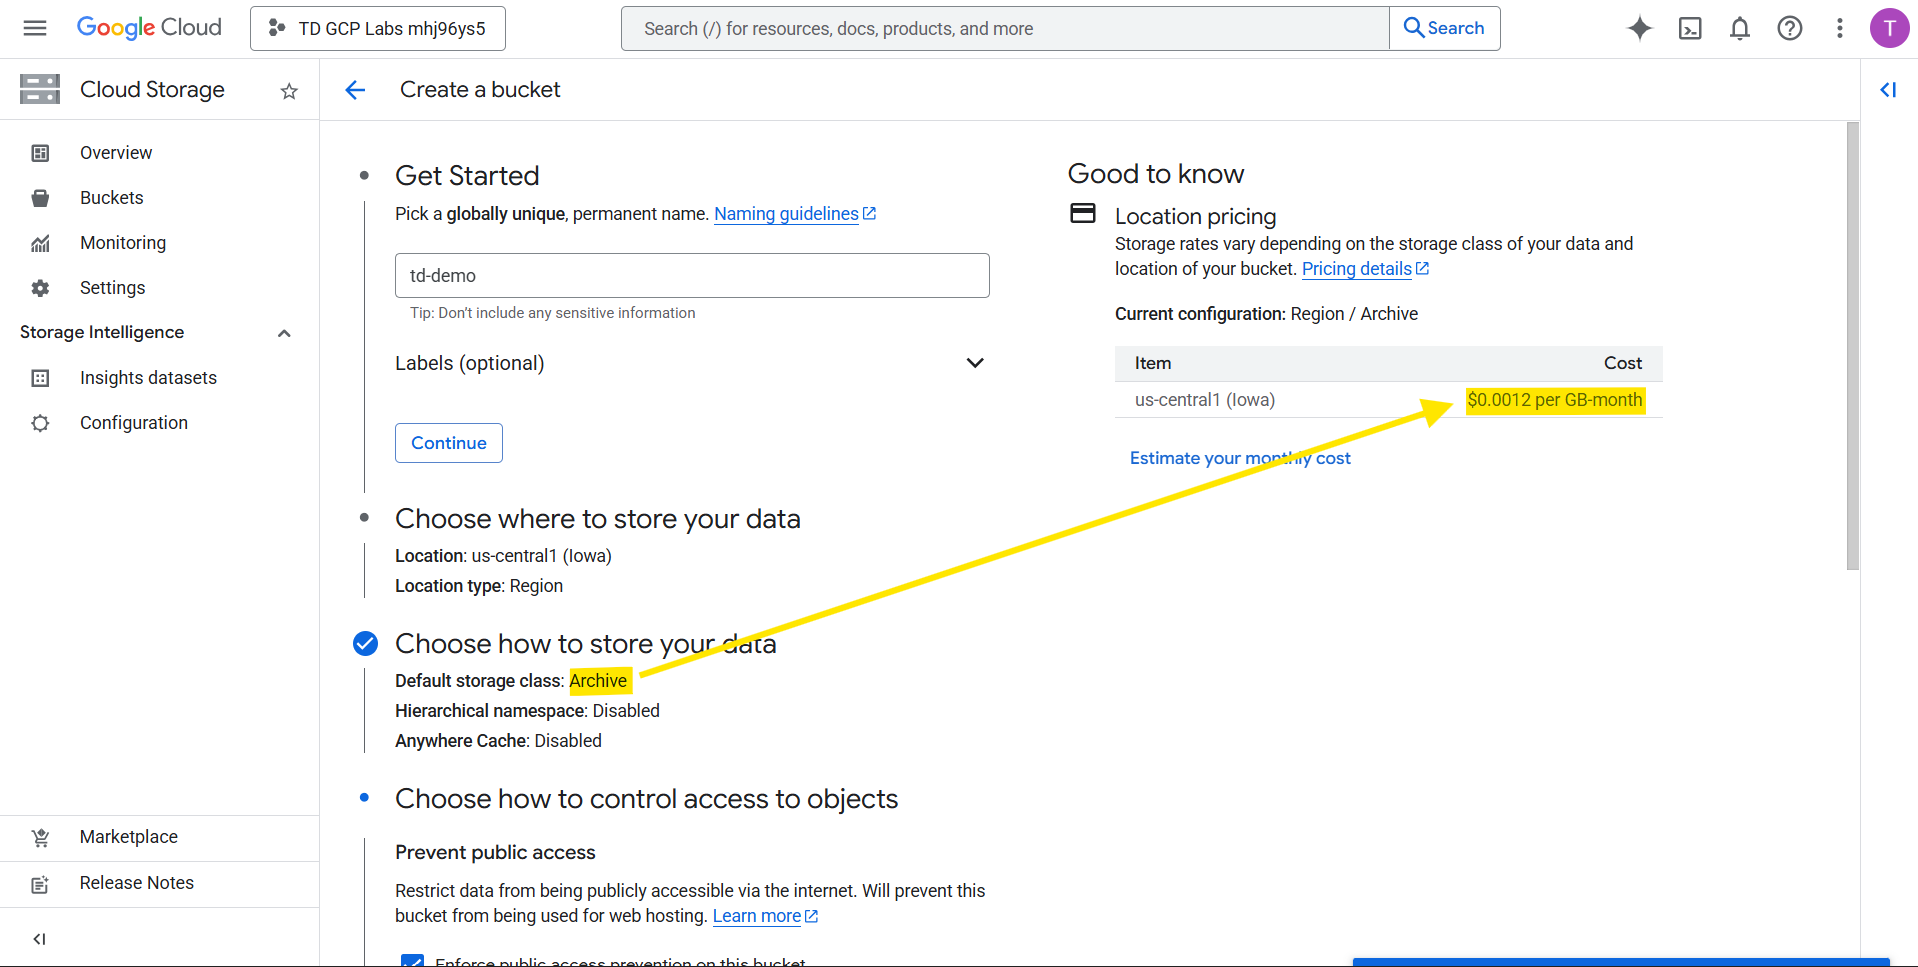The height and width of the screenshot is (967, 1918).
Task: Click the Continue button
Action: pyautogui.click(x=448, y=443)
